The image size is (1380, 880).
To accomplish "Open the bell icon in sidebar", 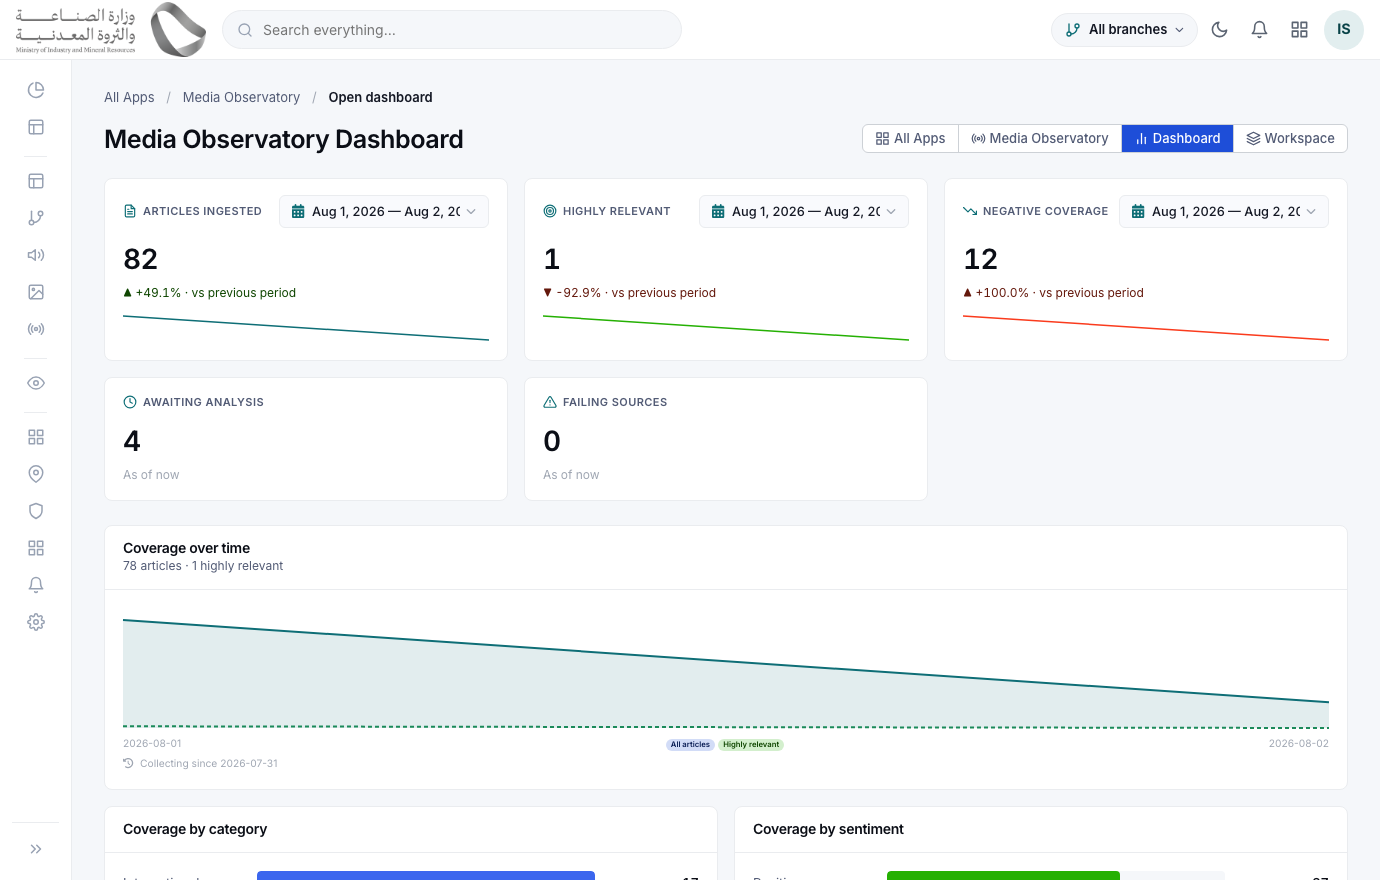I will pos(36,585).
